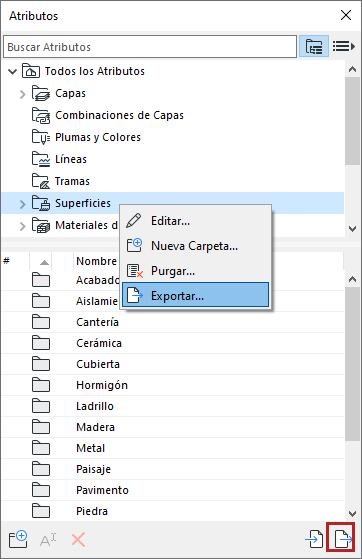Click the tree scrollbar down arrow
This screenshot has height=559, width=362.
pos(352,229)
